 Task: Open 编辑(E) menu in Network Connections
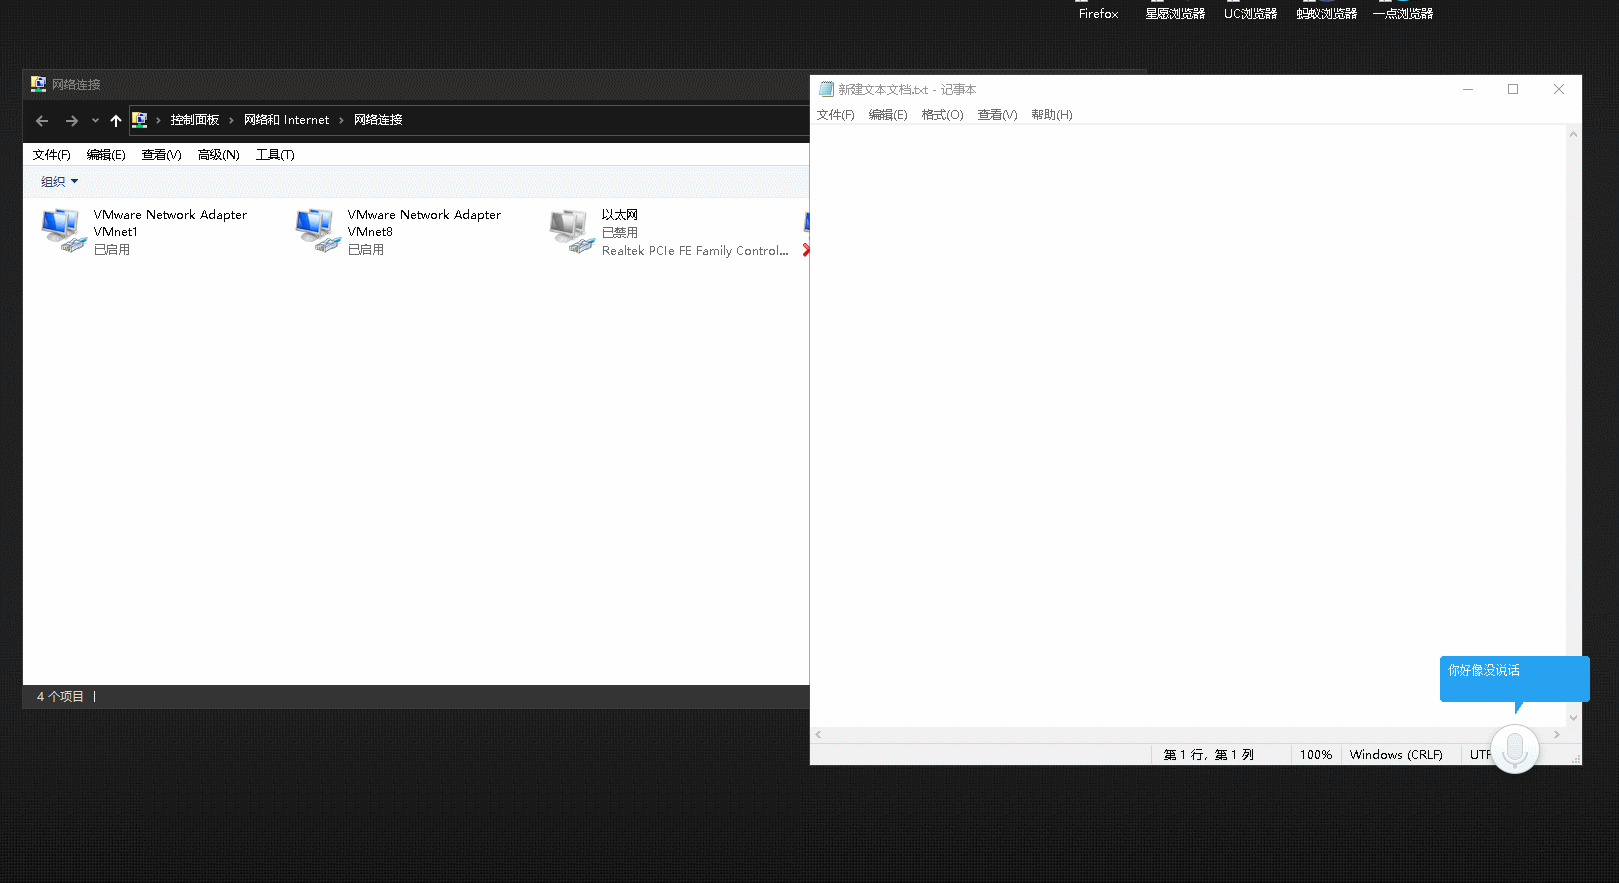[x=106, y=155]
